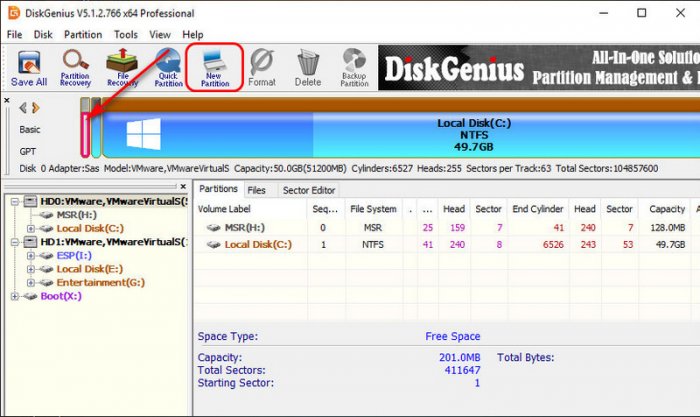This screenshot has width=700, height=417.
Task: Launch the File Recovery tool
Action: pos(122,68)
